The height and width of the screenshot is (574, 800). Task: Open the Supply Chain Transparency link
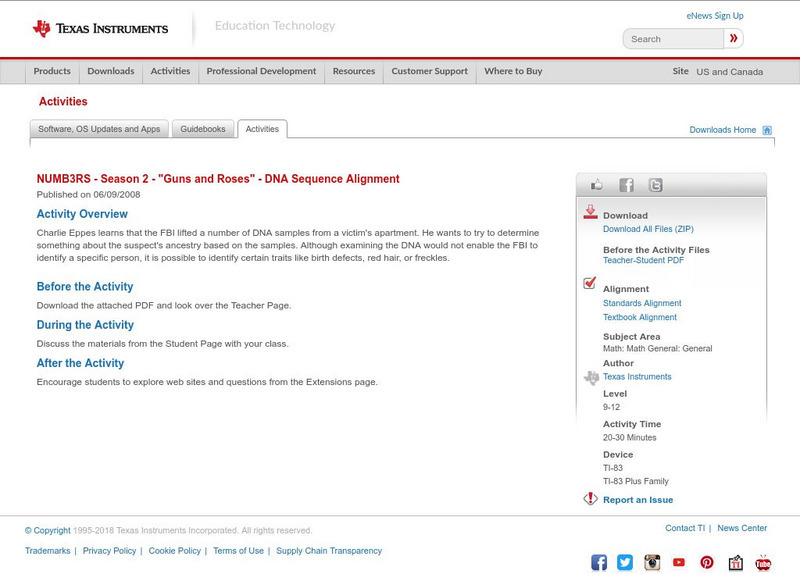329,551
